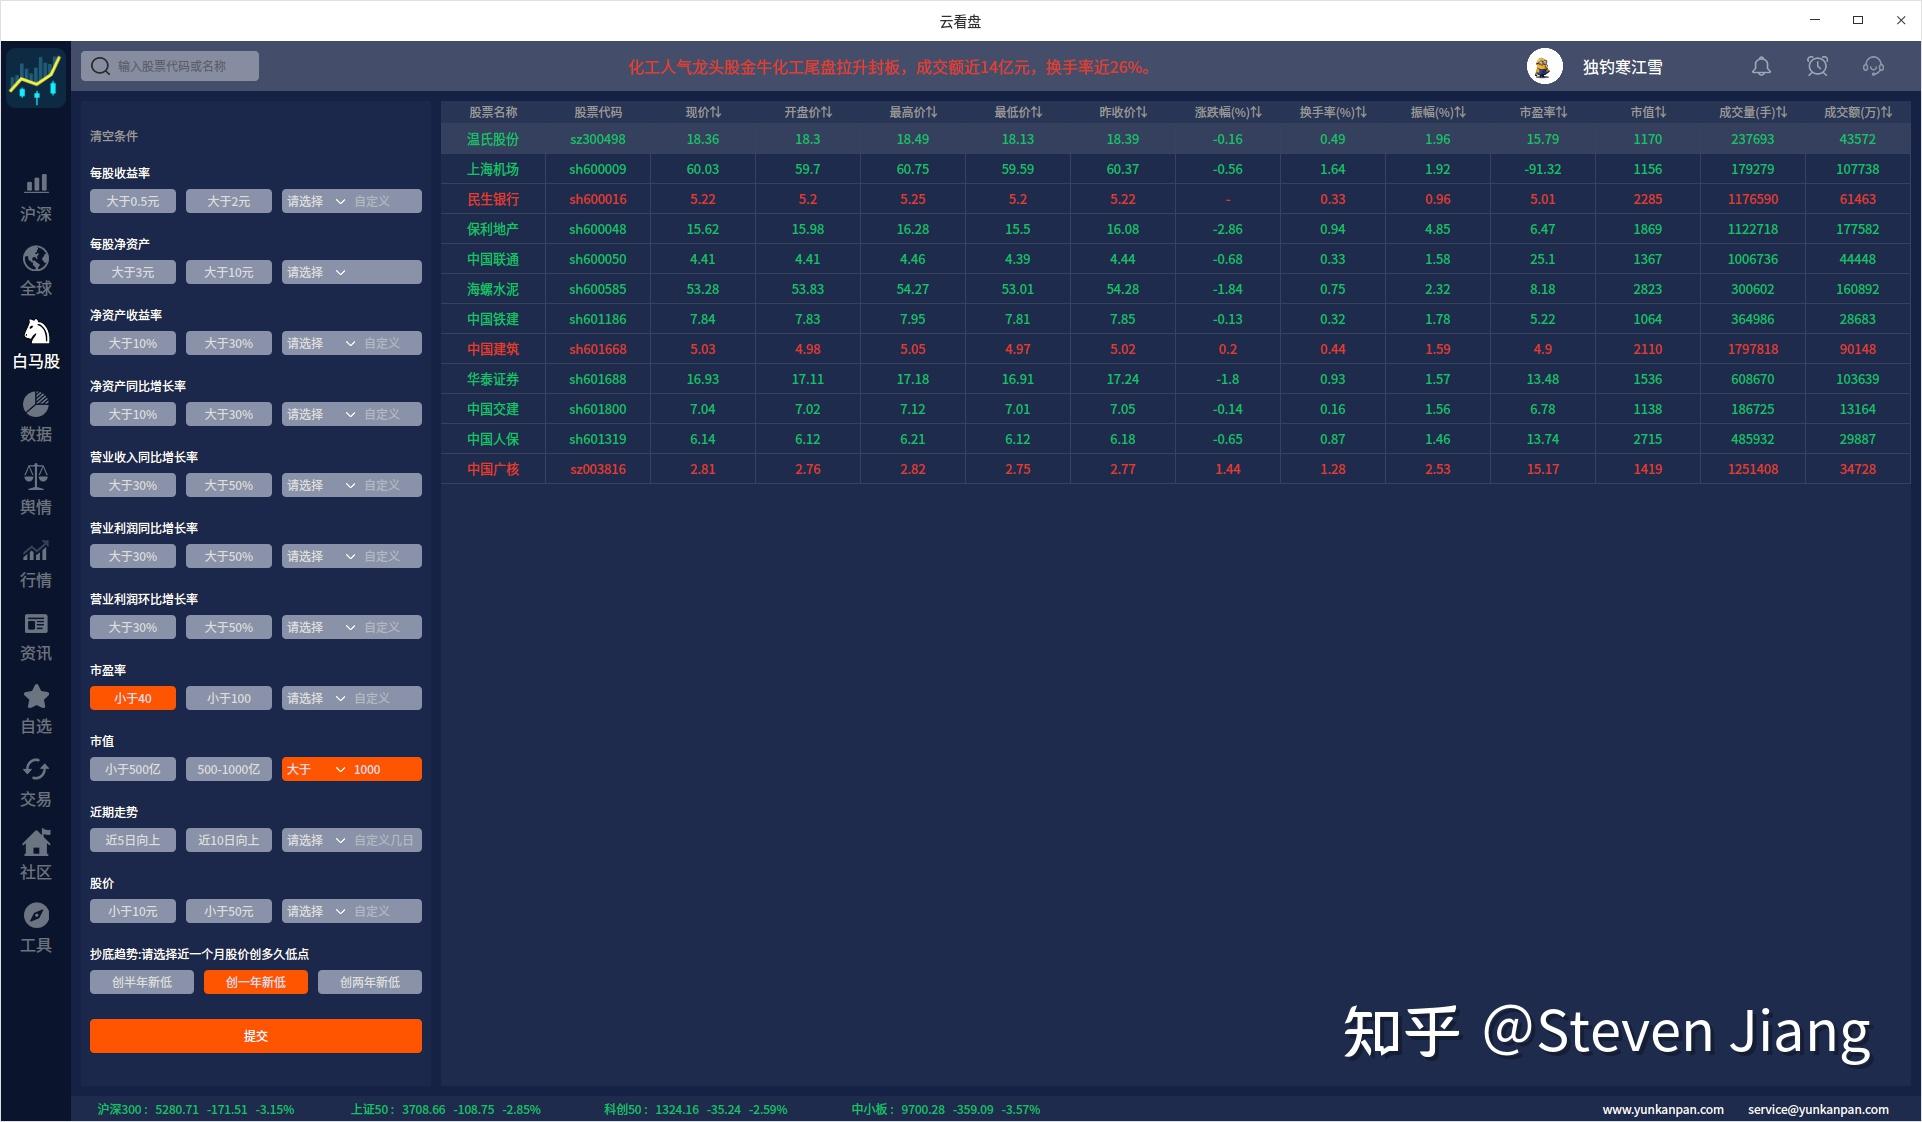
Task: Open 市值 大于 comparison dropdown
Action: pos(316,769)
